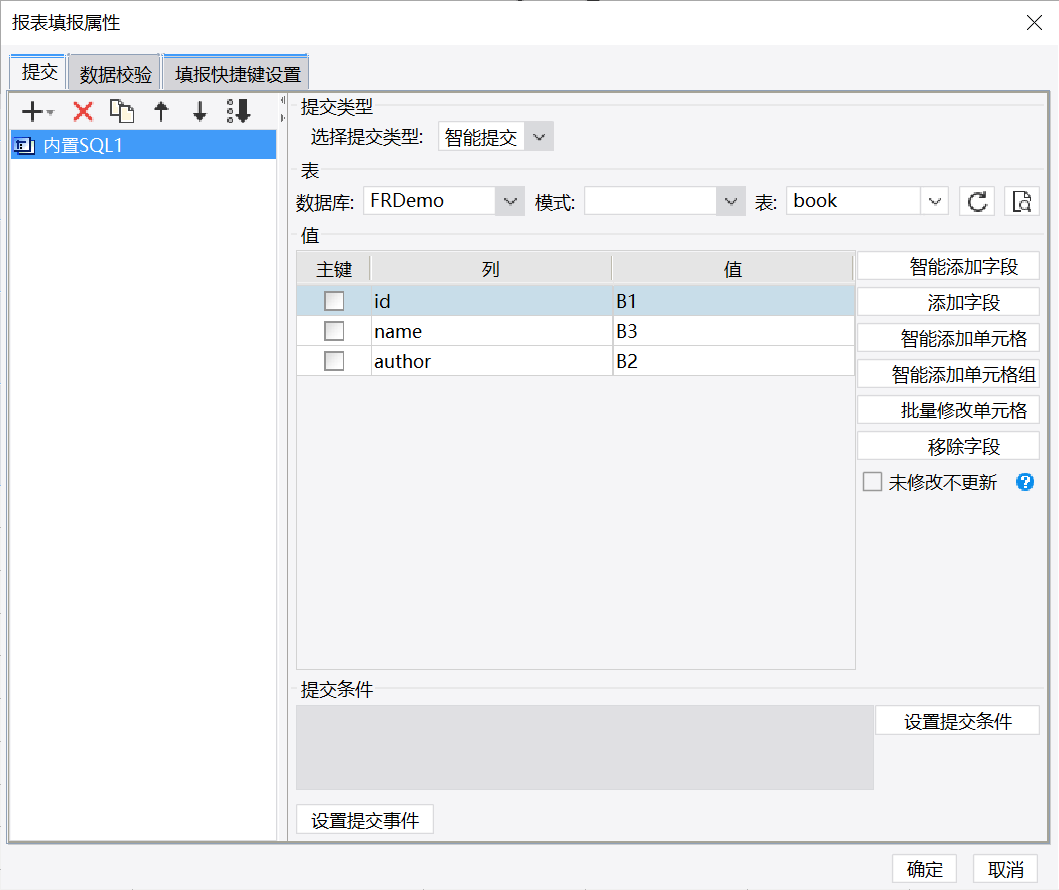Refresh the table list
The width and height of the screenshot is (1059, 890).
977,201
